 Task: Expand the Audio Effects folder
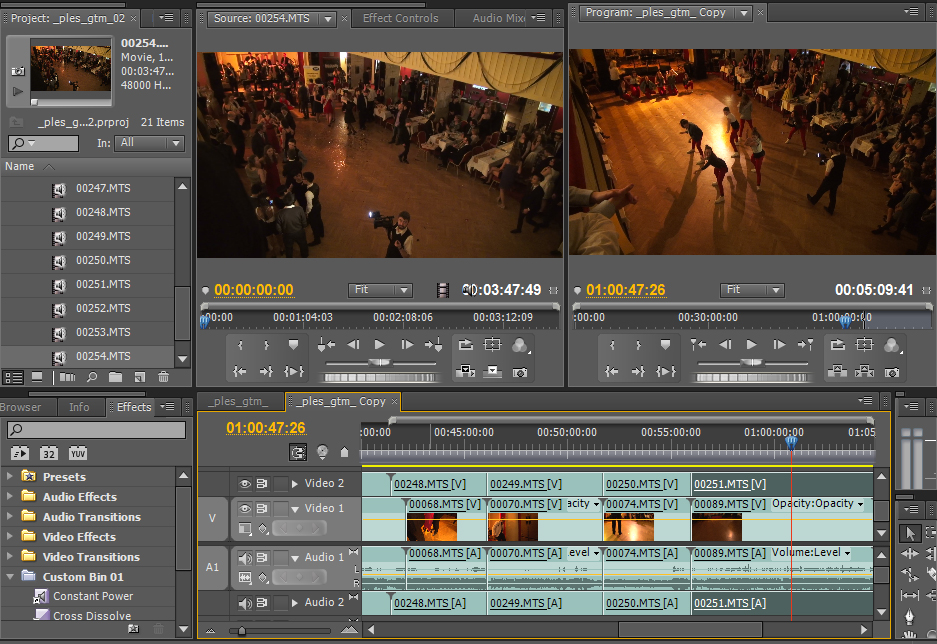coord(10,496)
